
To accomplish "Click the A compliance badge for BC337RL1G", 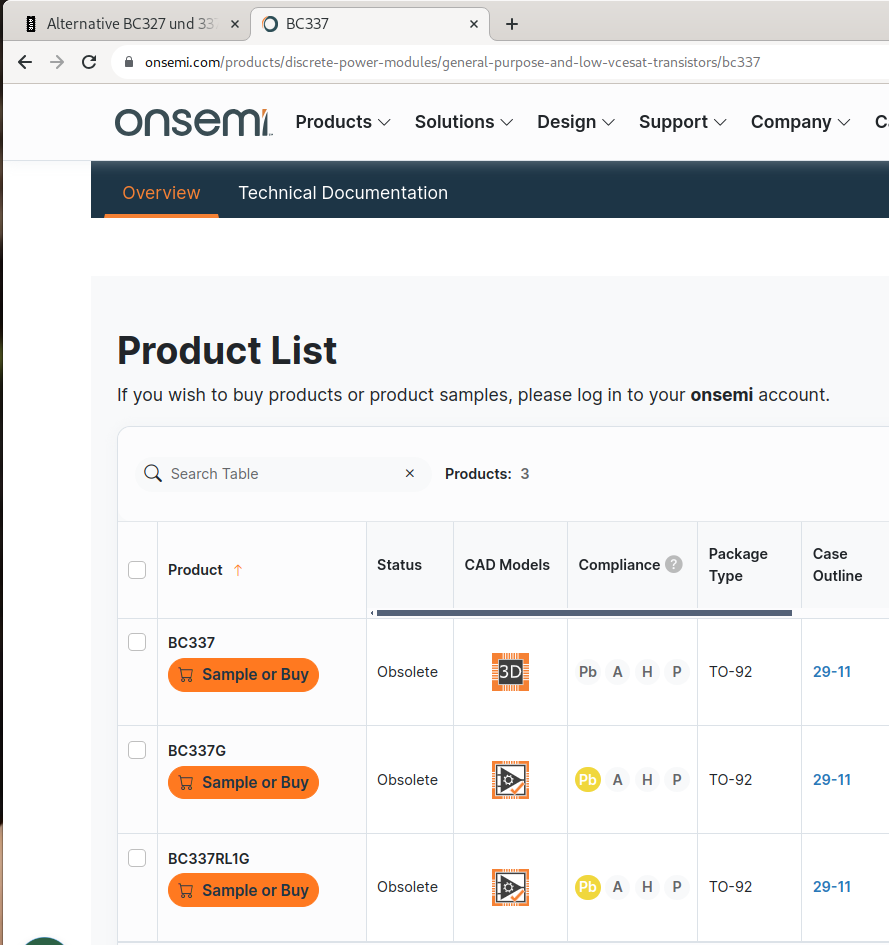I will 618,887.
